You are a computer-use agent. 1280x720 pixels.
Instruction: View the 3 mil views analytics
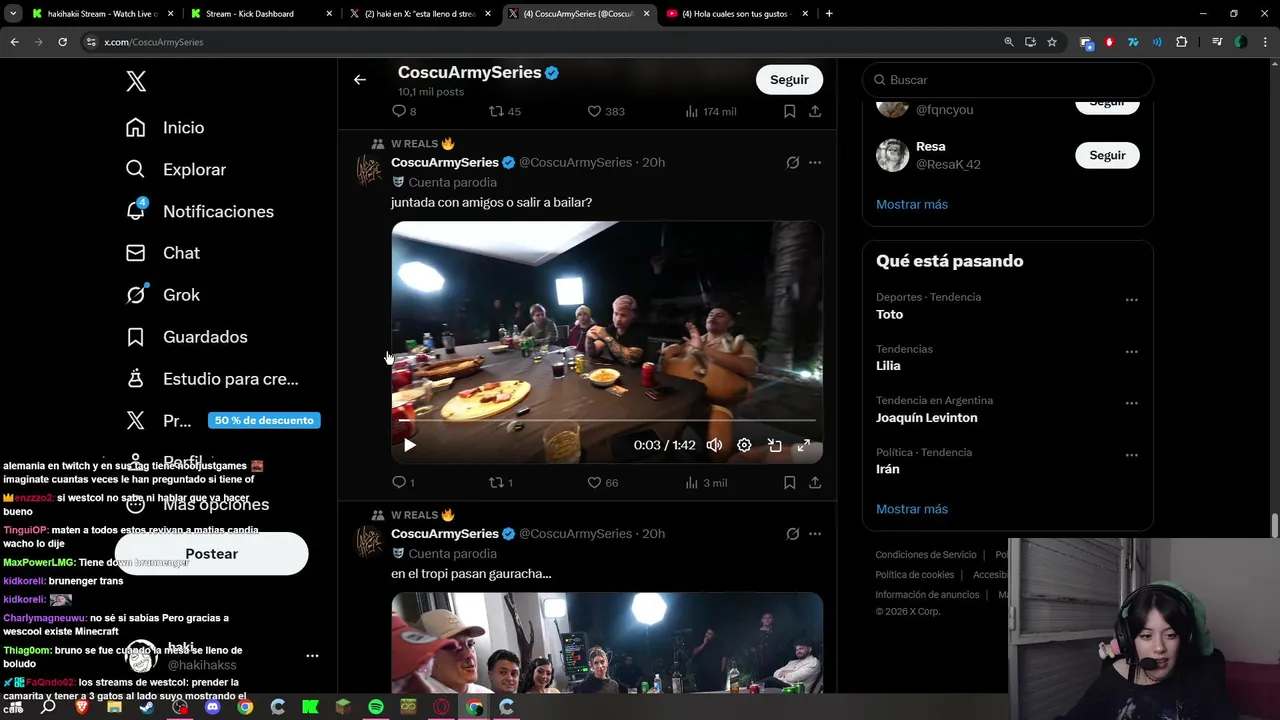pos(705,483)
